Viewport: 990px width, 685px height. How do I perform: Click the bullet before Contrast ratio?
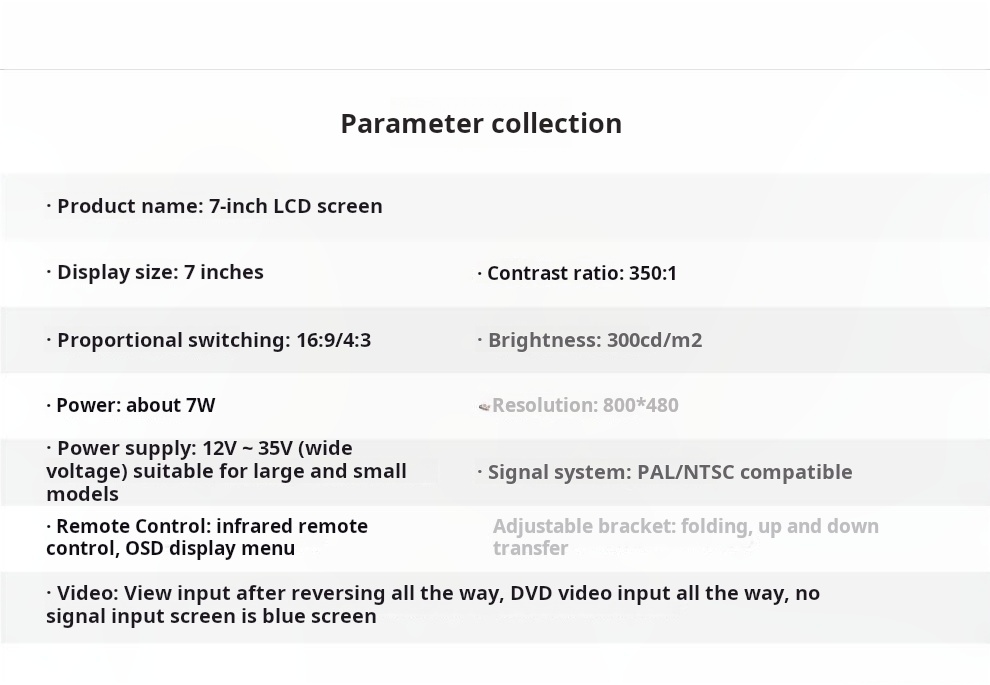click(480, 273)
